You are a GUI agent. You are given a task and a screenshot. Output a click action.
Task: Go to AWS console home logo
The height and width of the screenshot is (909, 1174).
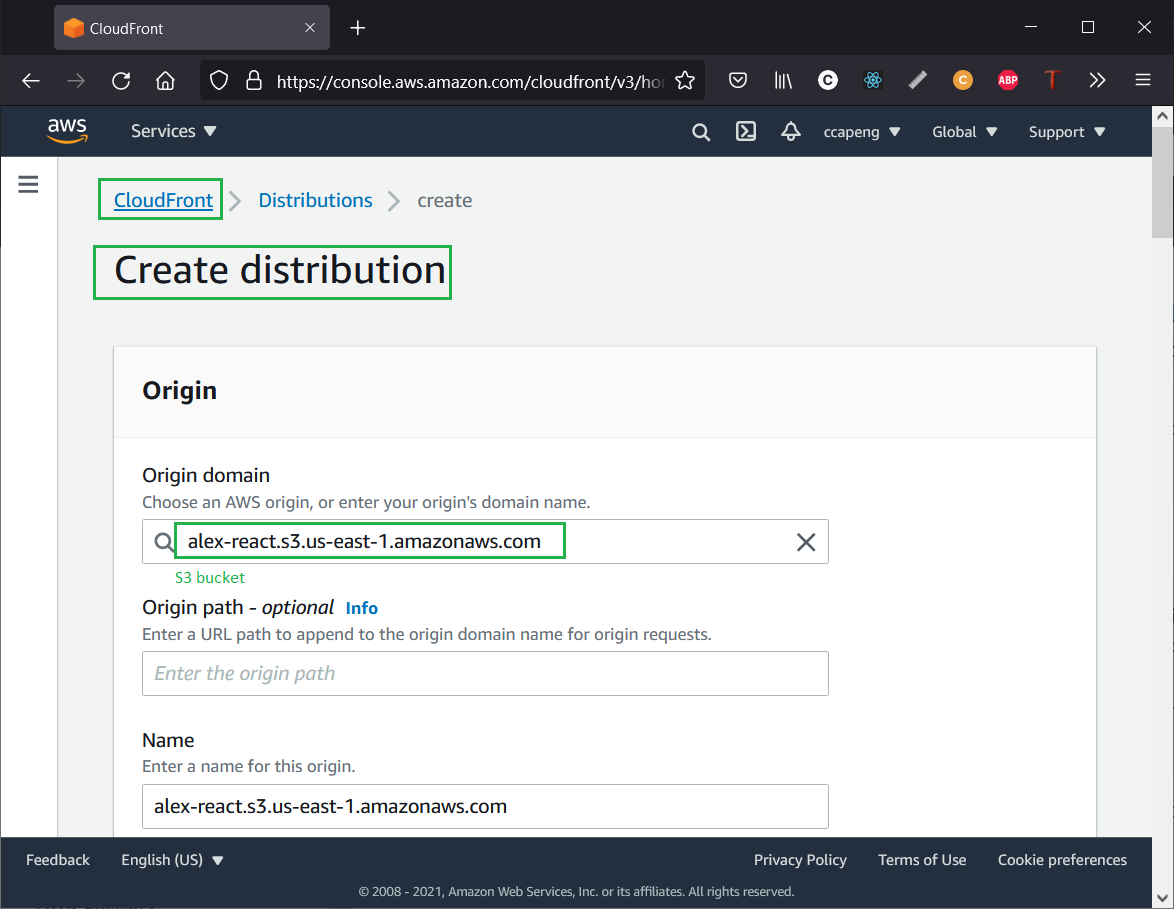point(67,131)
